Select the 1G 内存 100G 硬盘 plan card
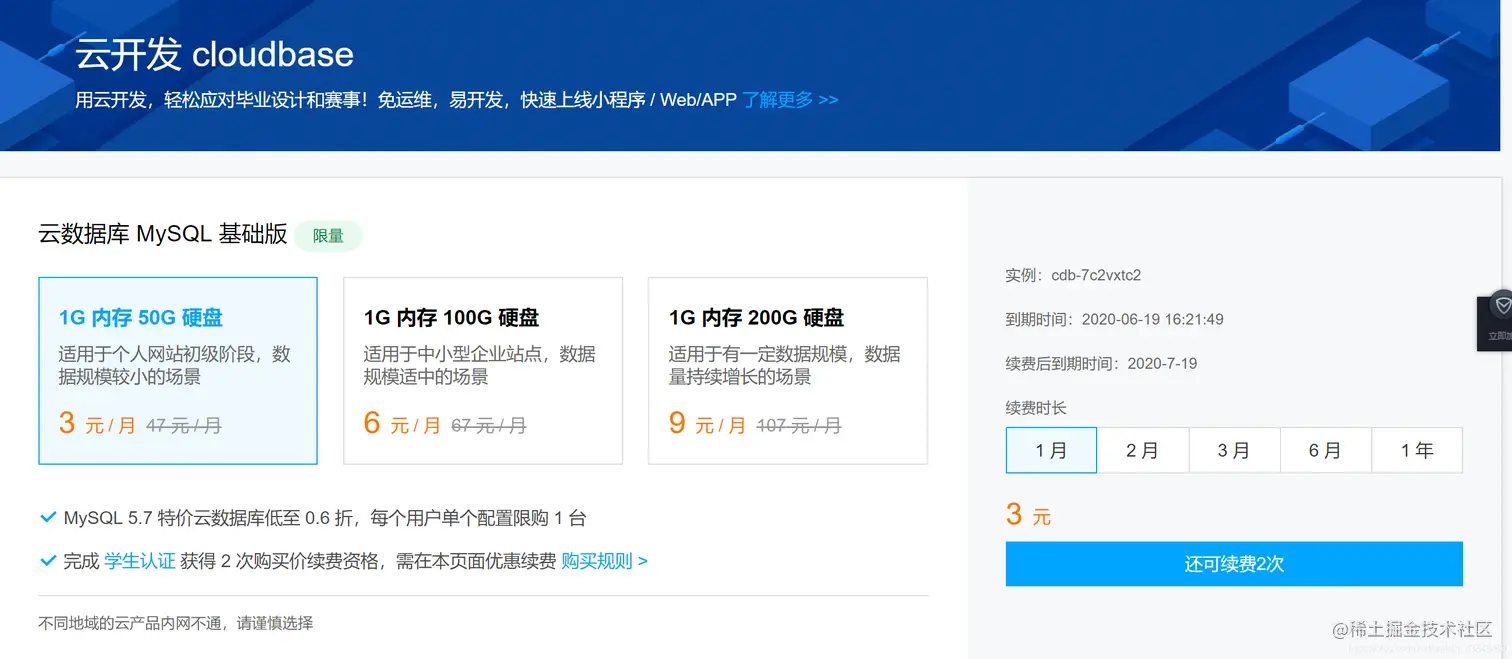Image resolution: width=1512 pixels, height=659 pixels. tap(483, 370)
